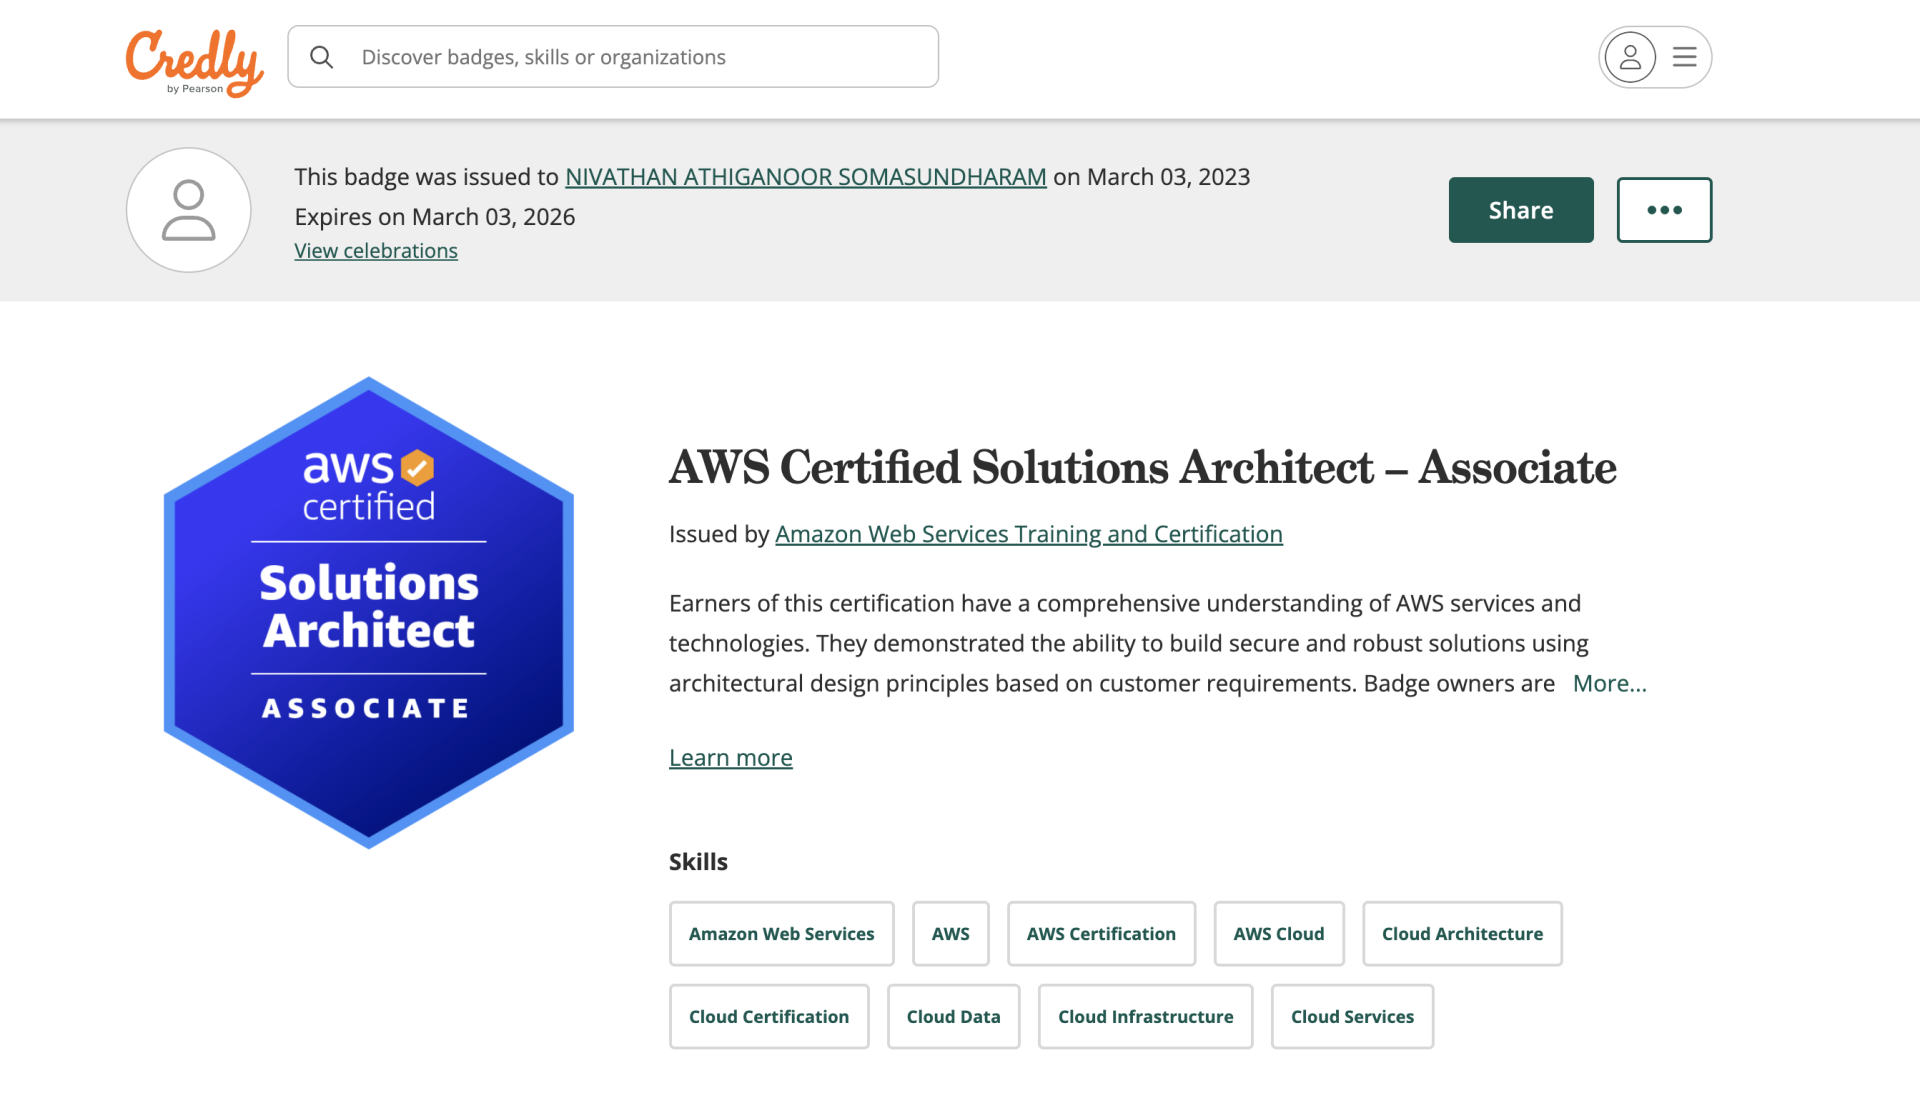Select the Cloud Data skill tag
Image resolution: width=1920 pixels, height=1103 pixels.
pos(954,1017)
